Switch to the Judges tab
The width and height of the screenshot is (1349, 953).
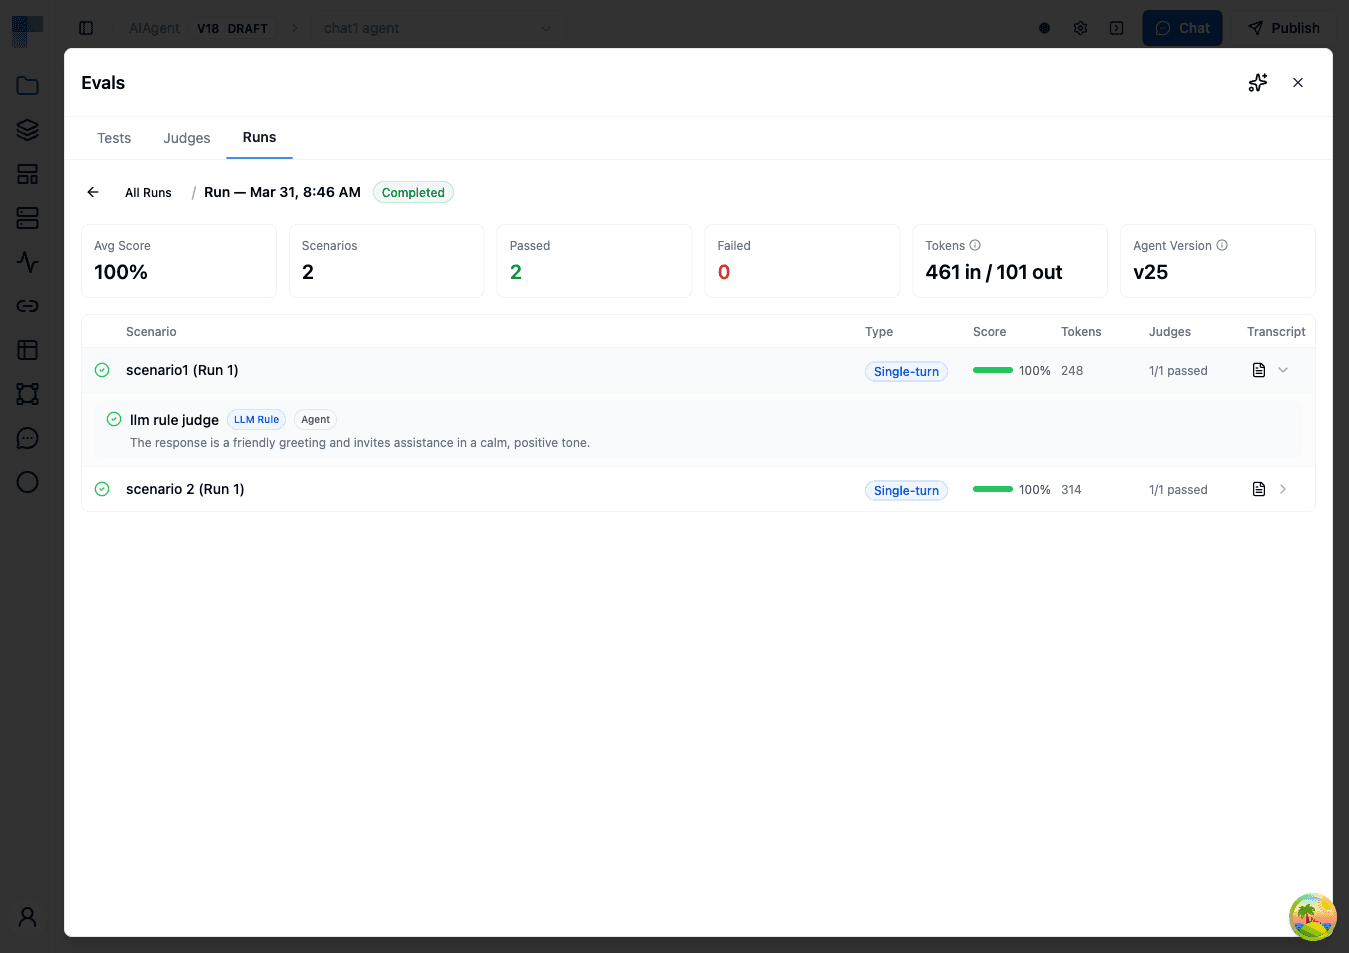pyautogui.click(x=187, y=138)
